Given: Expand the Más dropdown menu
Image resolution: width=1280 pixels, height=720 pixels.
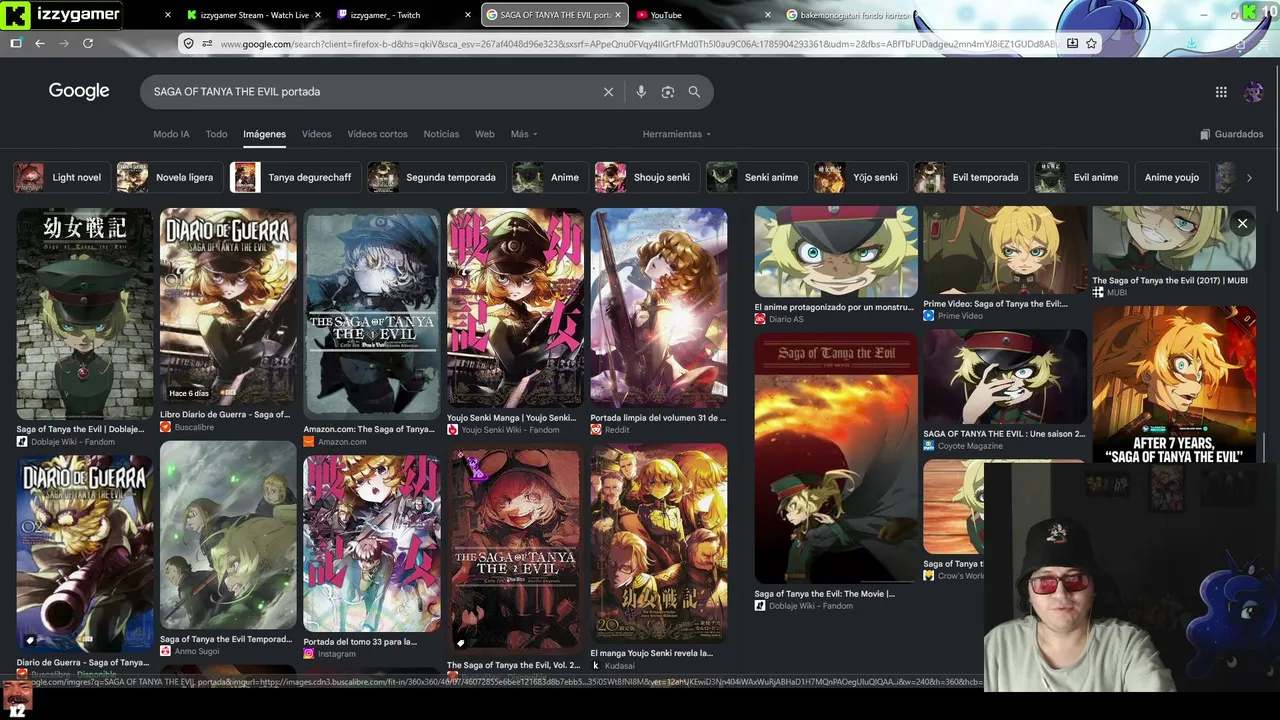Looking at the screenshot, I should tap(524, 134).
